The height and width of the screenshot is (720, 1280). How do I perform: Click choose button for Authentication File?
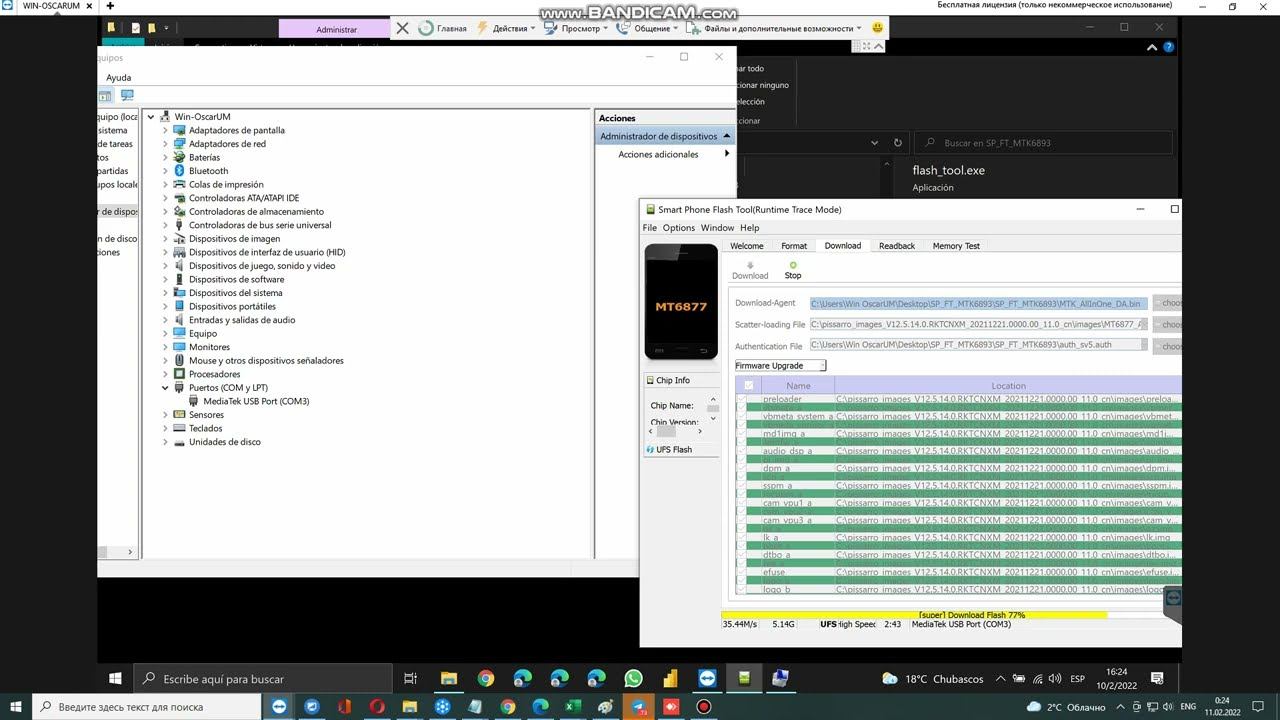tap(1167, 346)
